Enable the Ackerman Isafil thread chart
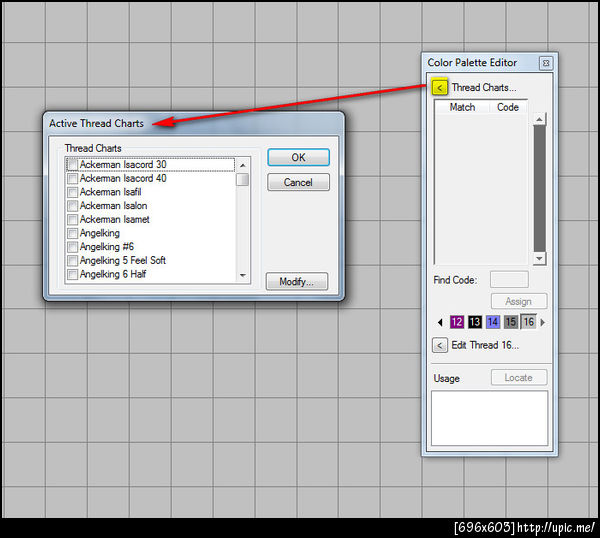 72,192
